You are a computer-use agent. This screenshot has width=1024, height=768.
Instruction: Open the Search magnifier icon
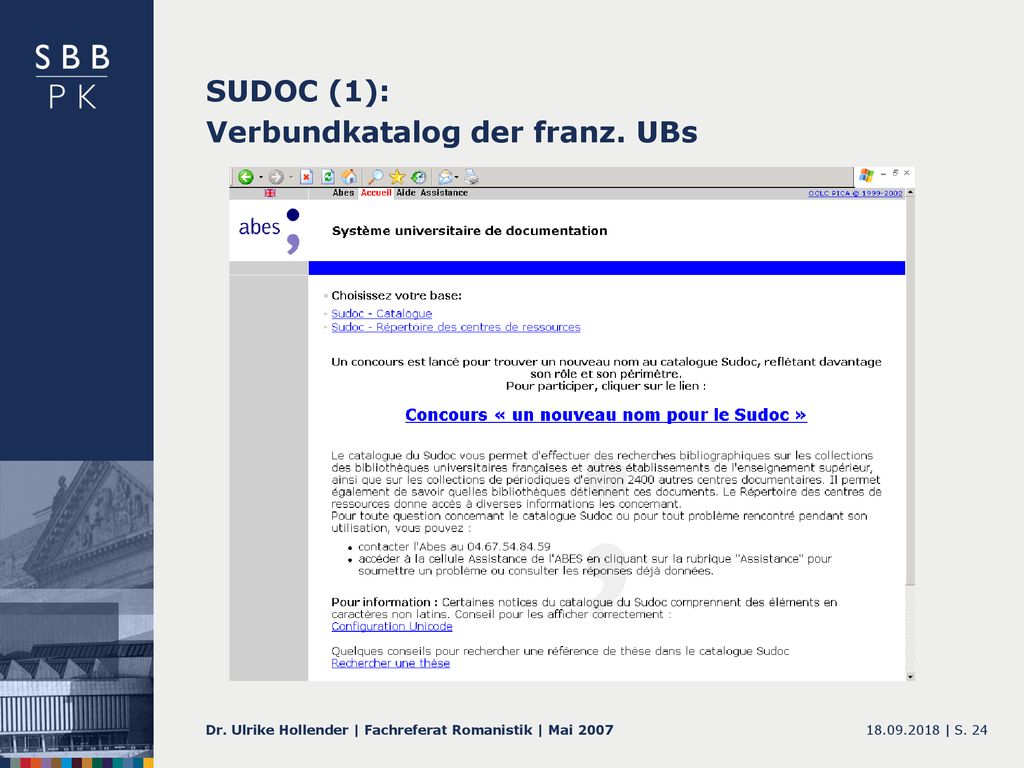376,177
